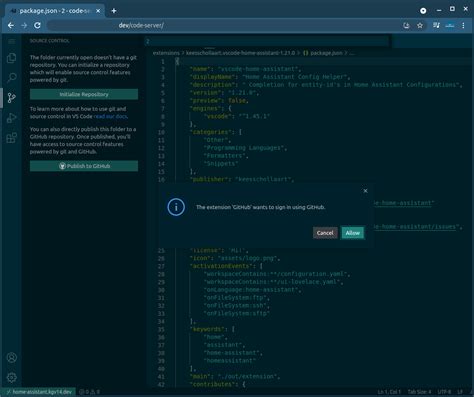Click the 'Ln 1, Col 1' status item
Screen dimensions: 474x397
[389, 392]
